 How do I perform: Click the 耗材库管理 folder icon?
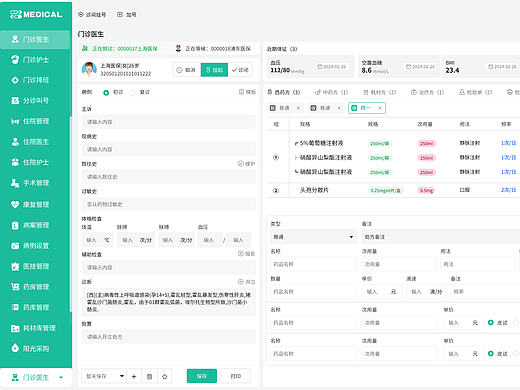15,328
